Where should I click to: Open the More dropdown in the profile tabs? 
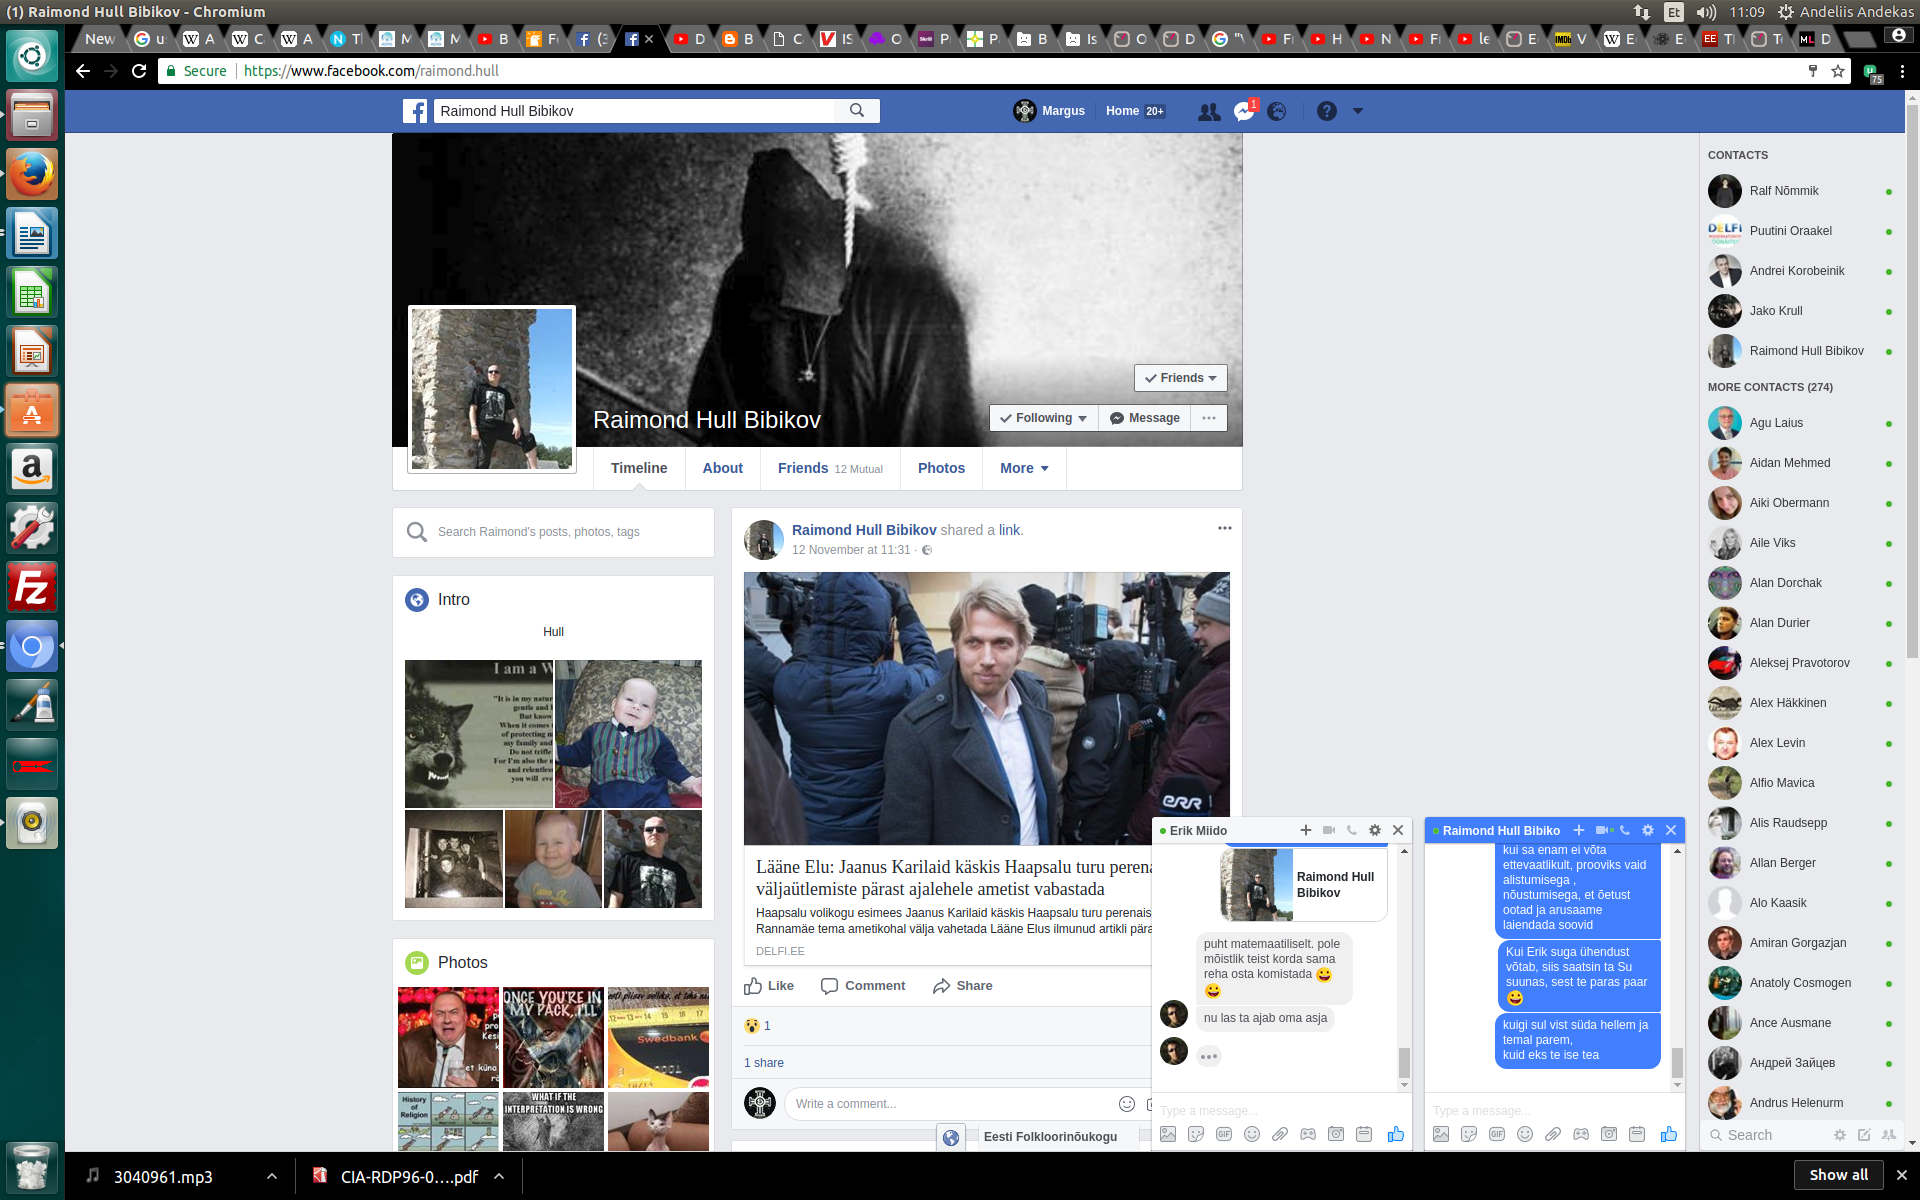(1024, 468)
